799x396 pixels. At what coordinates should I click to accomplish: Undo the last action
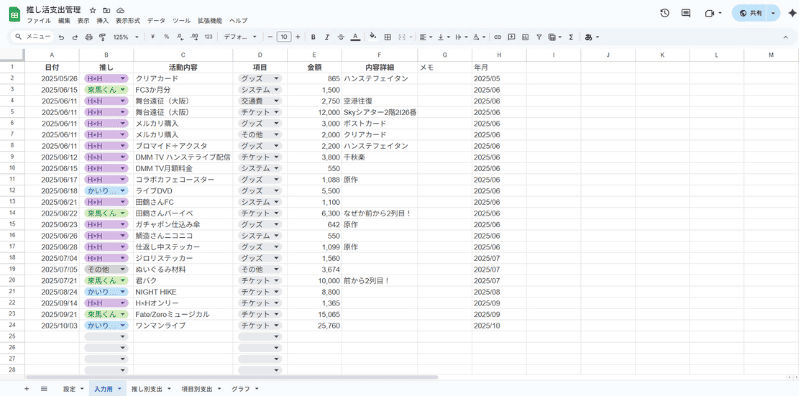61,37
